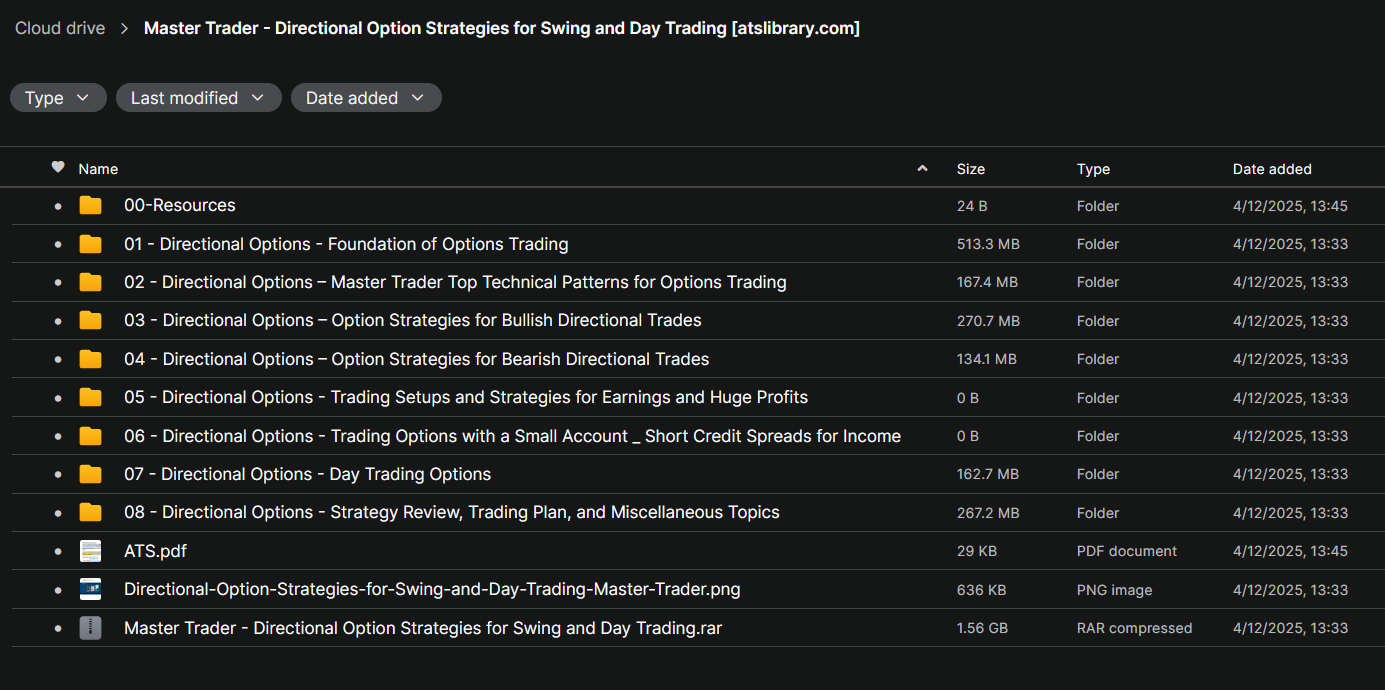Screen dimensions: 1385x690
Task: Click the favourite dot beside folder 05 Earnings
Action: (x=58, y=398)
